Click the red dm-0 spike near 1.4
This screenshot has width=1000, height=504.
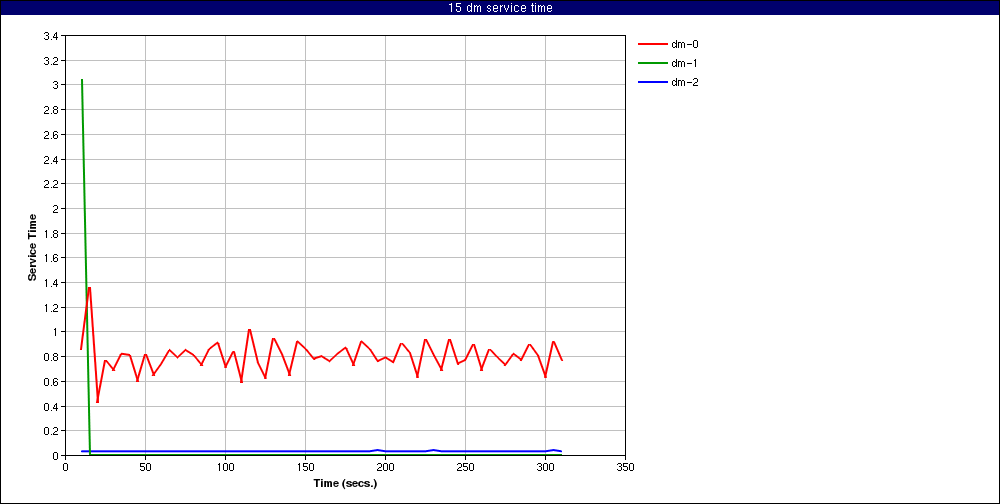[89, 288]
